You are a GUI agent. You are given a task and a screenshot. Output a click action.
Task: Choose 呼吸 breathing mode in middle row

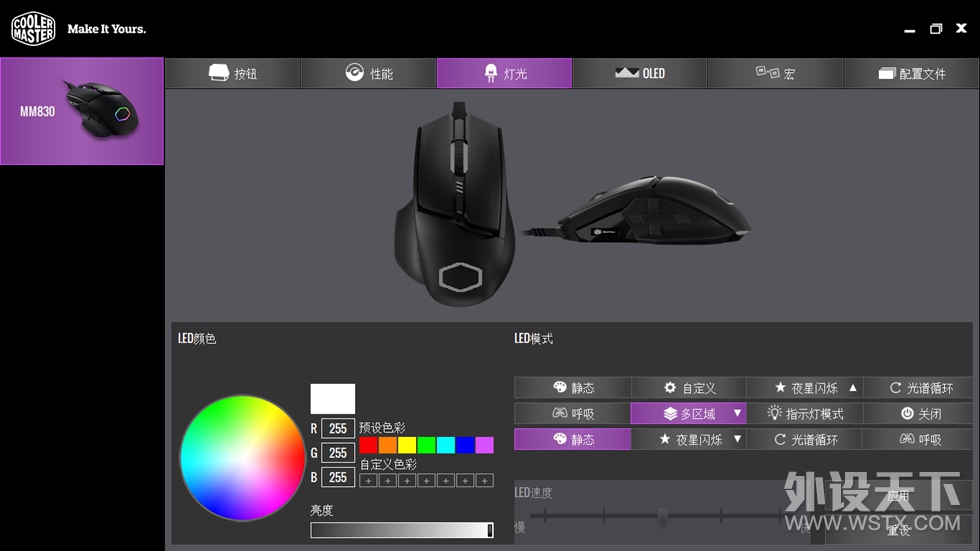pos(572,413)
